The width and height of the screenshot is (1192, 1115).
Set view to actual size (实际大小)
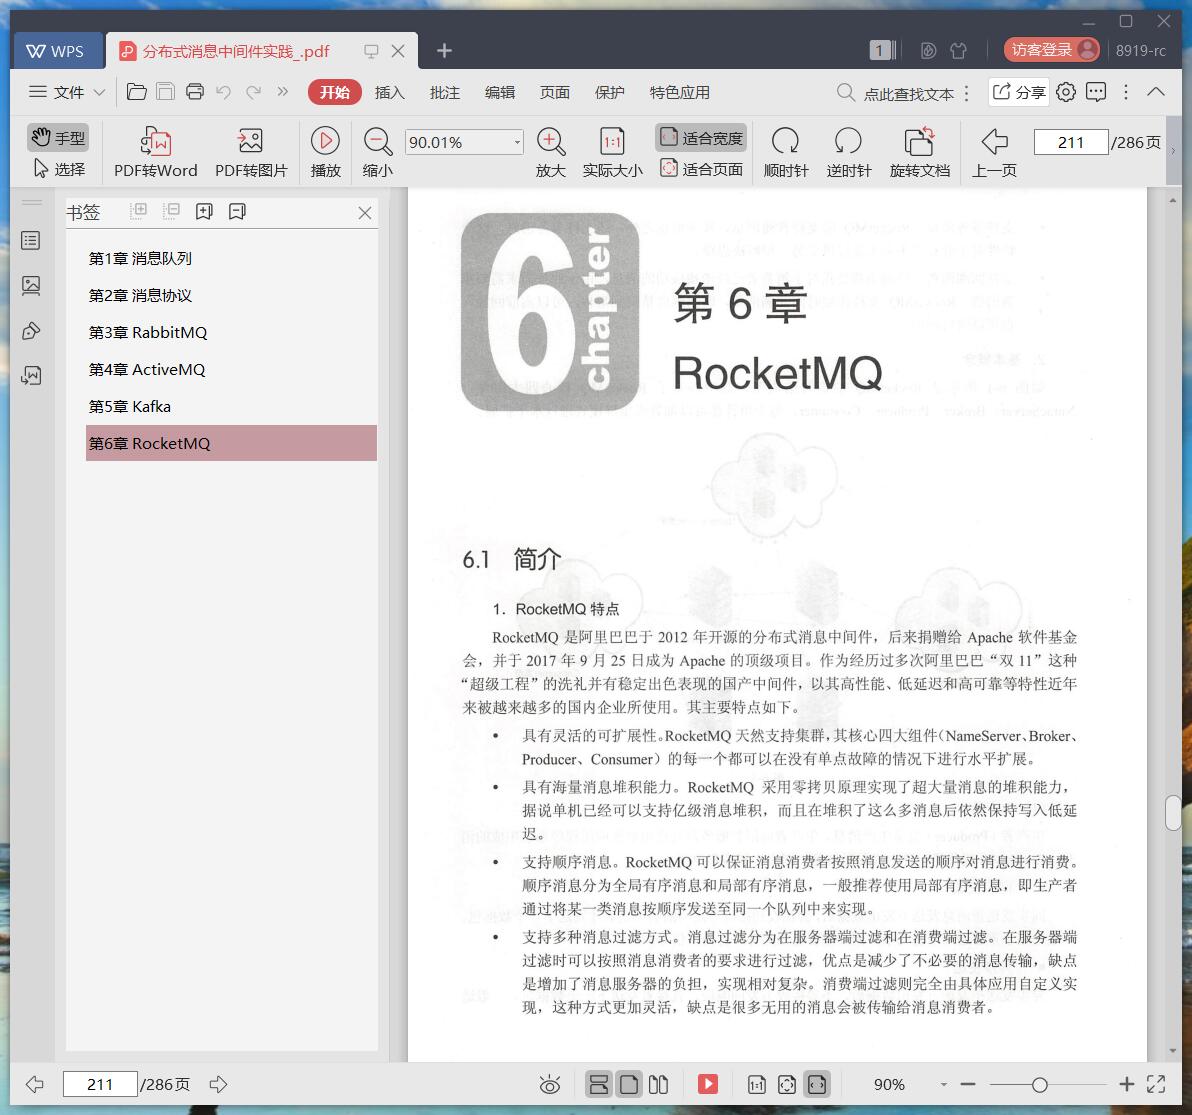pyautogui.click(x=613, y=152)
